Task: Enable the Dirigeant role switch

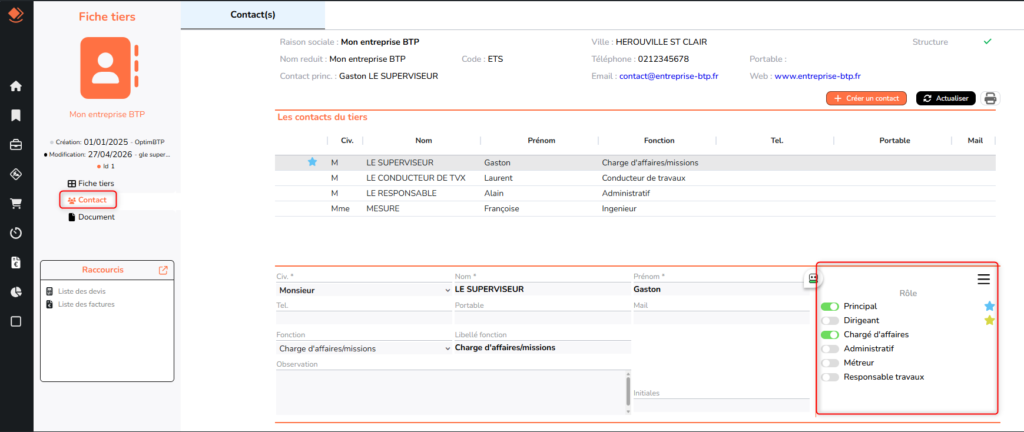Action: point(830,320)
